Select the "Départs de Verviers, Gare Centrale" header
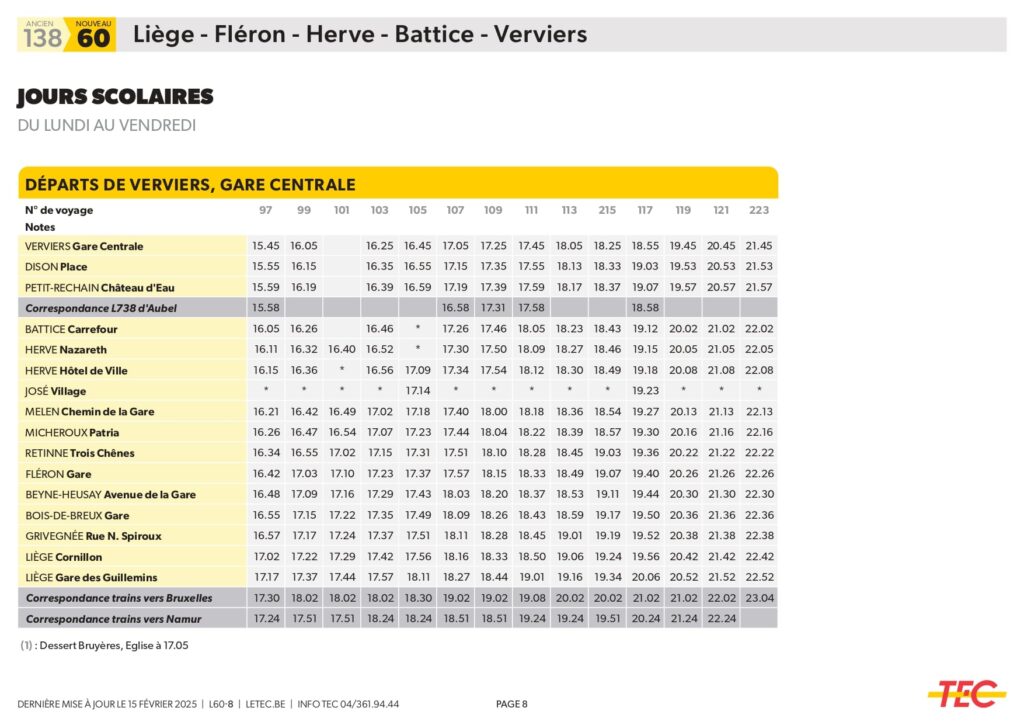This screenshot has width=1024, height=725. [x=190, y=185]
